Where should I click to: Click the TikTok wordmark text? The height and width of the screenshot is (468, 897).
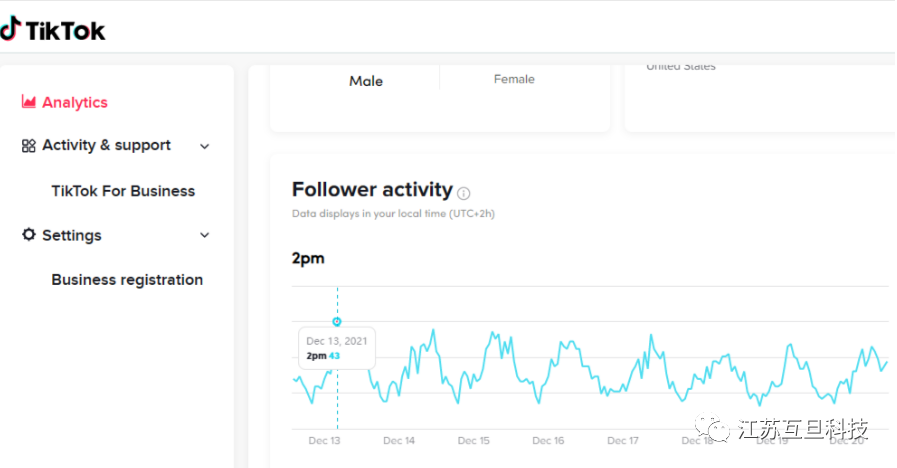pyautogui.click(x=65, y=30)
